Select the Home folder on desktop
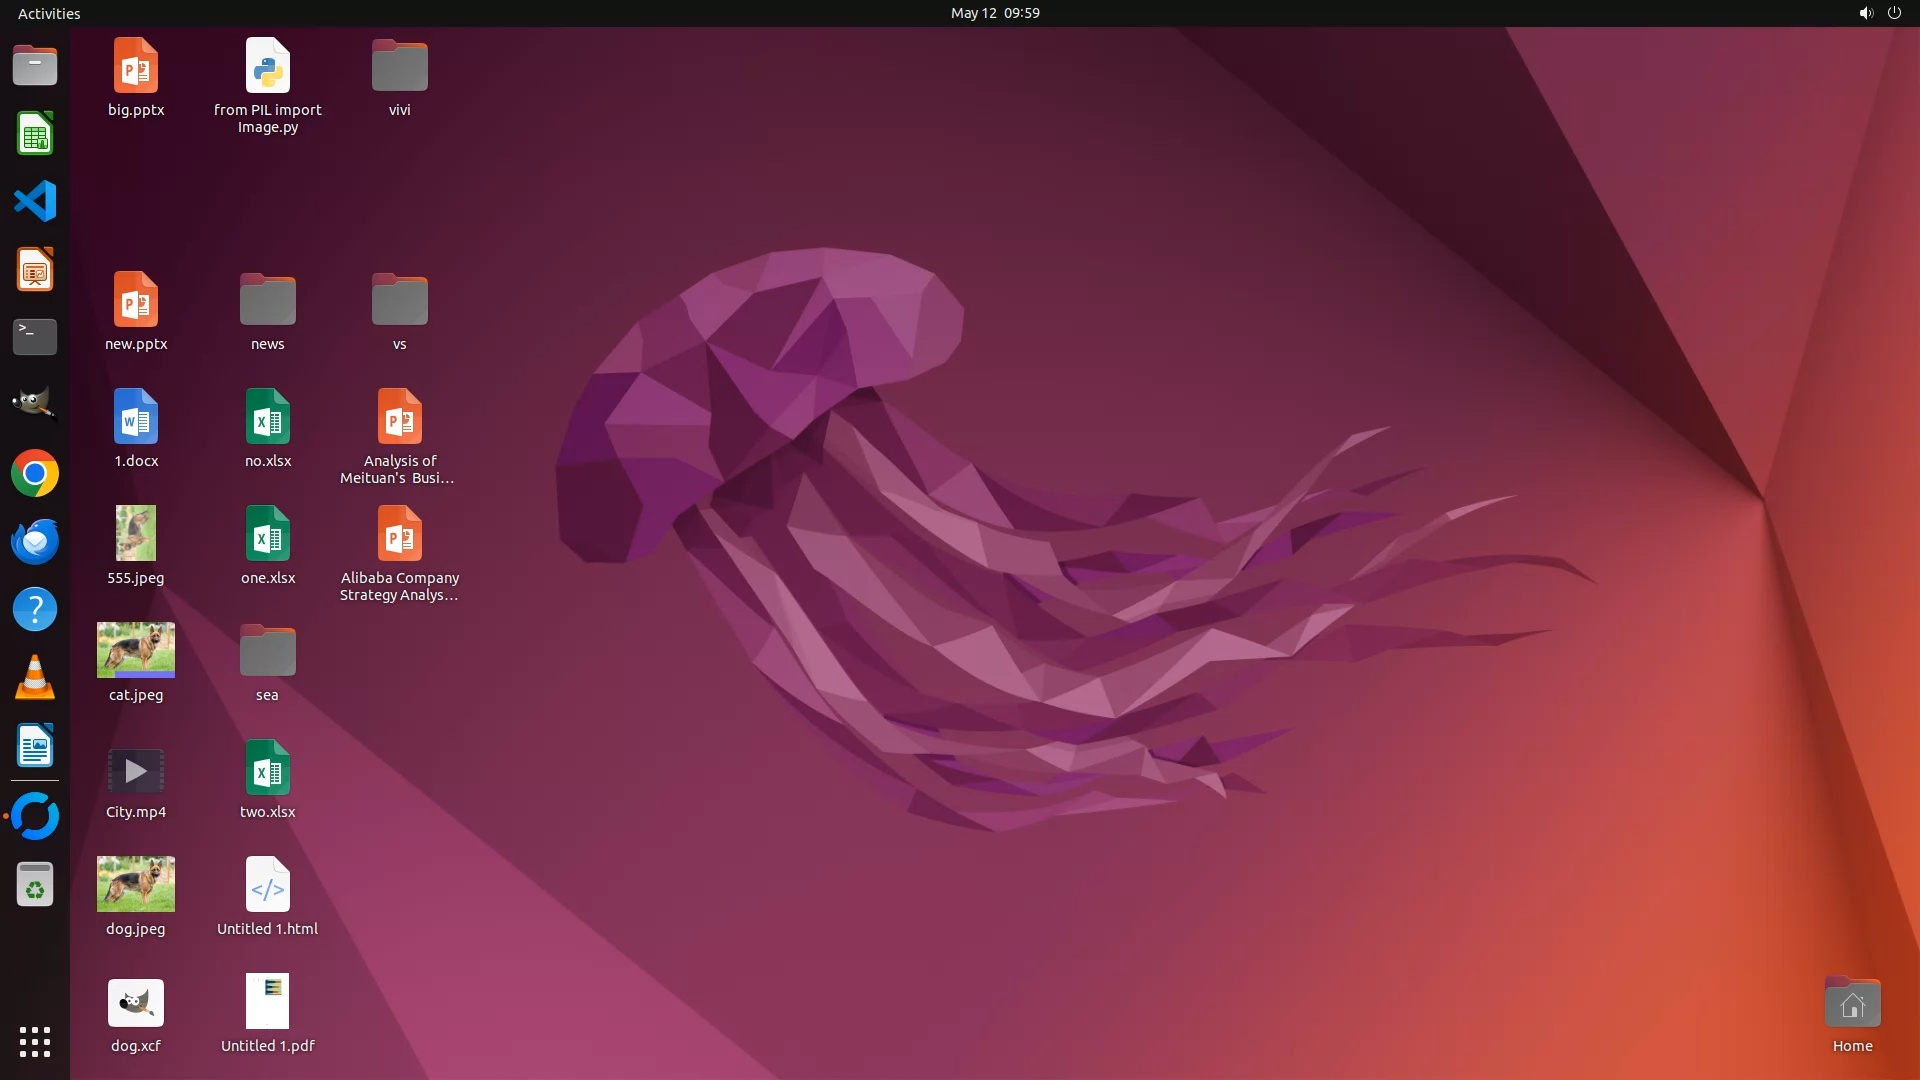The height and width of the screenshot is (1080, 1920). coord(1852,1004)
